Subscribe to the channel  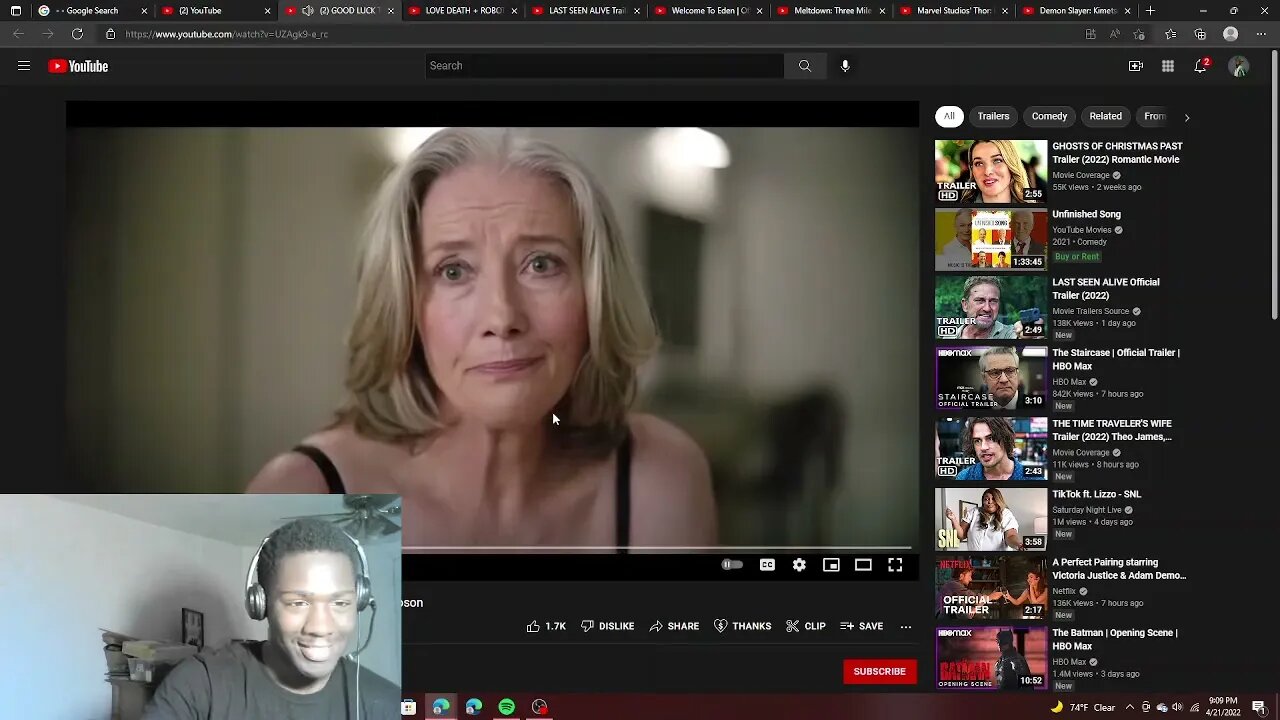[x=880, y=671]
